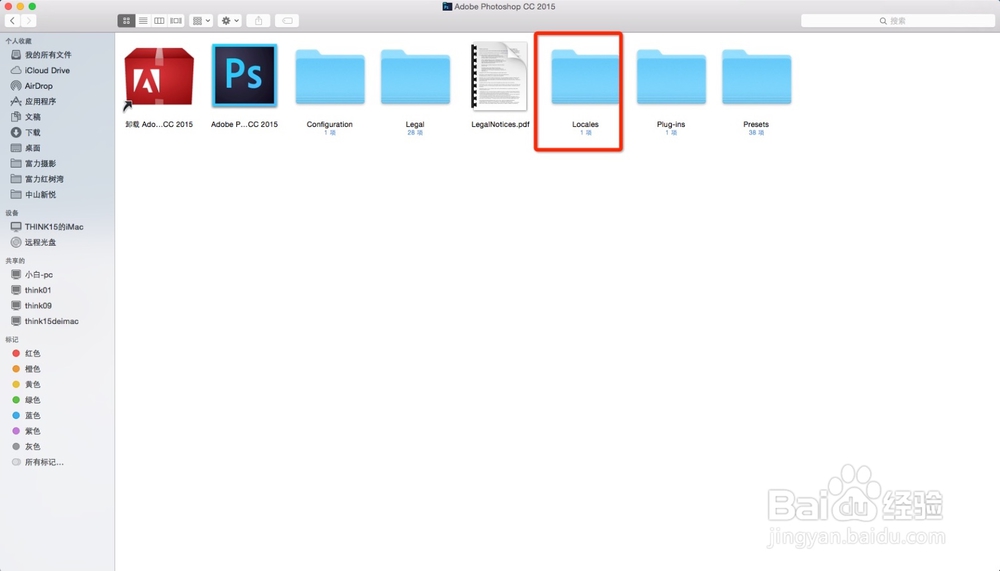Screen dimensions: 1000x571
Task: Click the purple 紫色 tag
Action: (x=32, y=431)
